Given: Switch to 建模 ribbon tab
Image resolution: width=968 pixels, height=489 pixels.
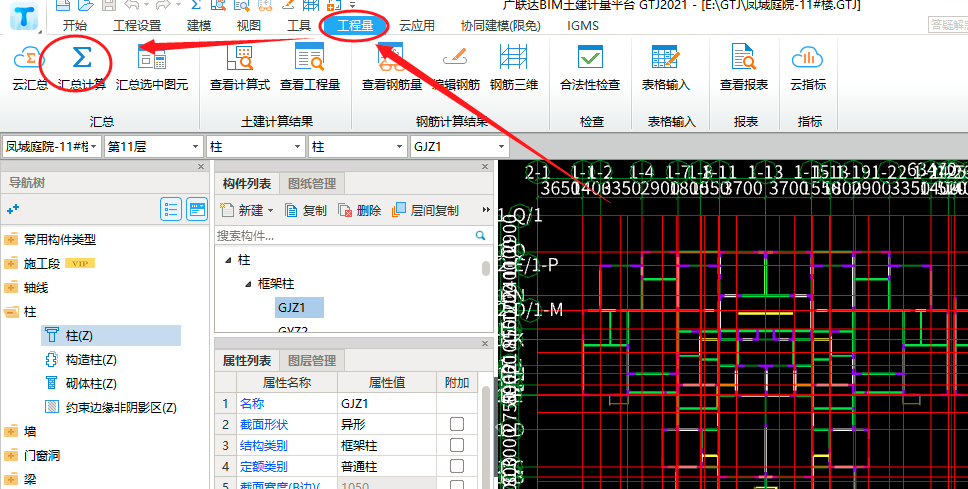Looking at the screenshot, I should pos(199,25).
